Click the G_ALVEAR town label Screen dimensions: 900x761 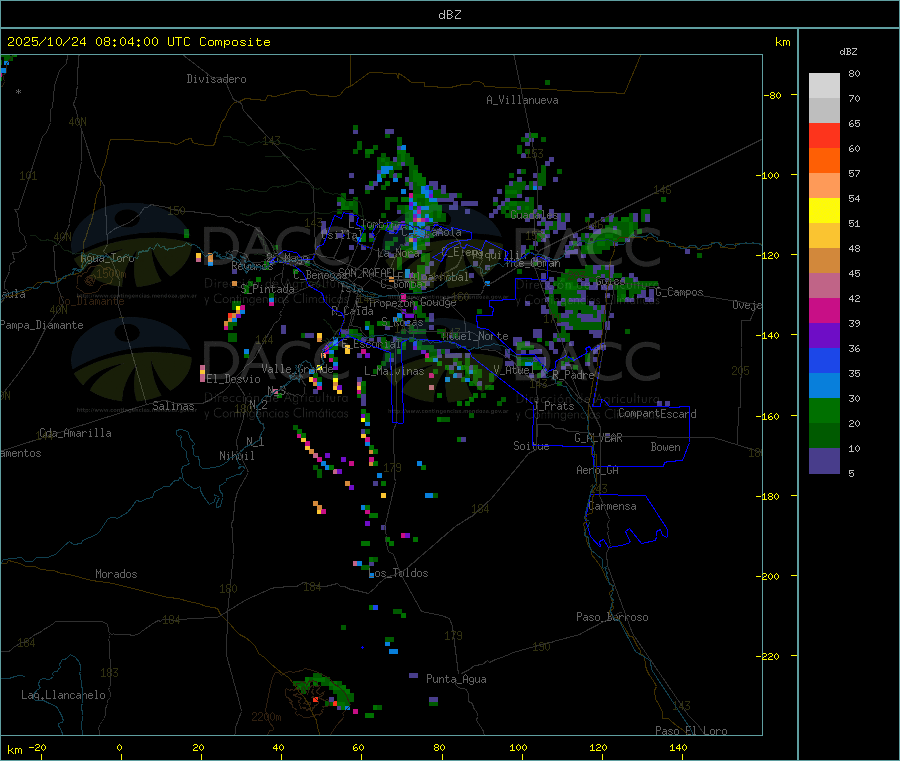point(598,438)
